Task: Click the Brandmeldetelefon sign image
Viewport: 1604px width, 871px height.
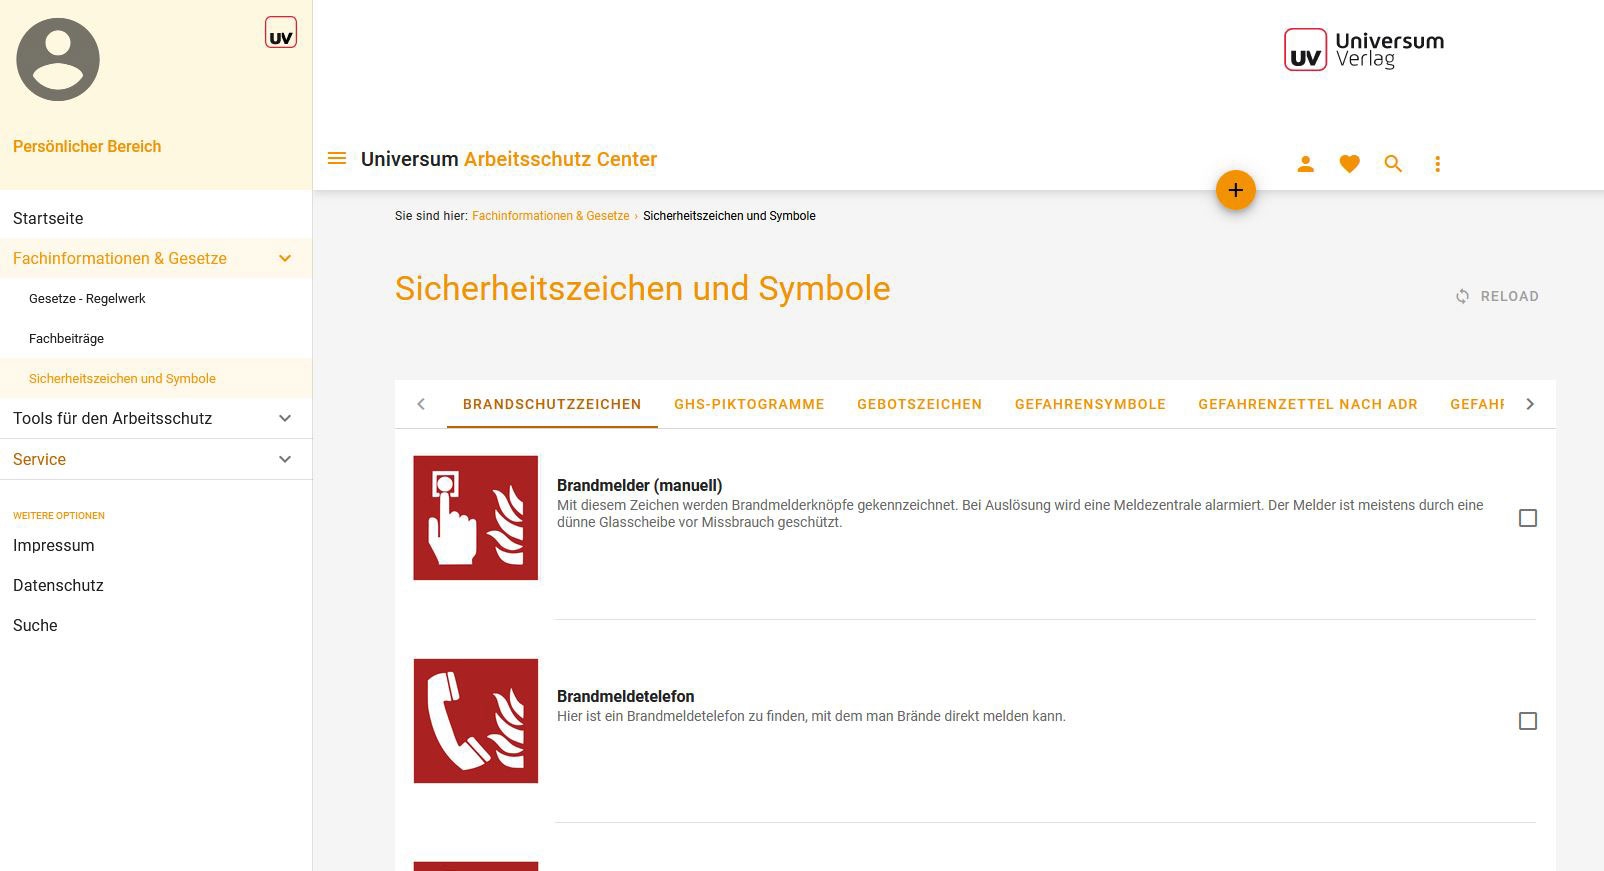Action: click(x=476, y=721)
